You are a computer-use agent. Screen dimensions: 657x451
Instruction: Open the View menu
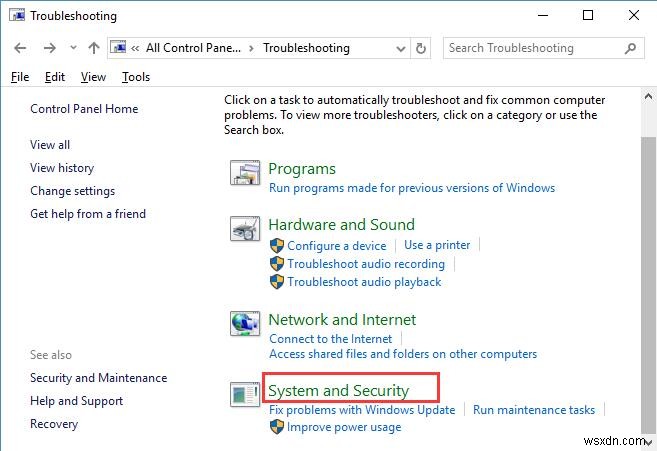[93, 77]
